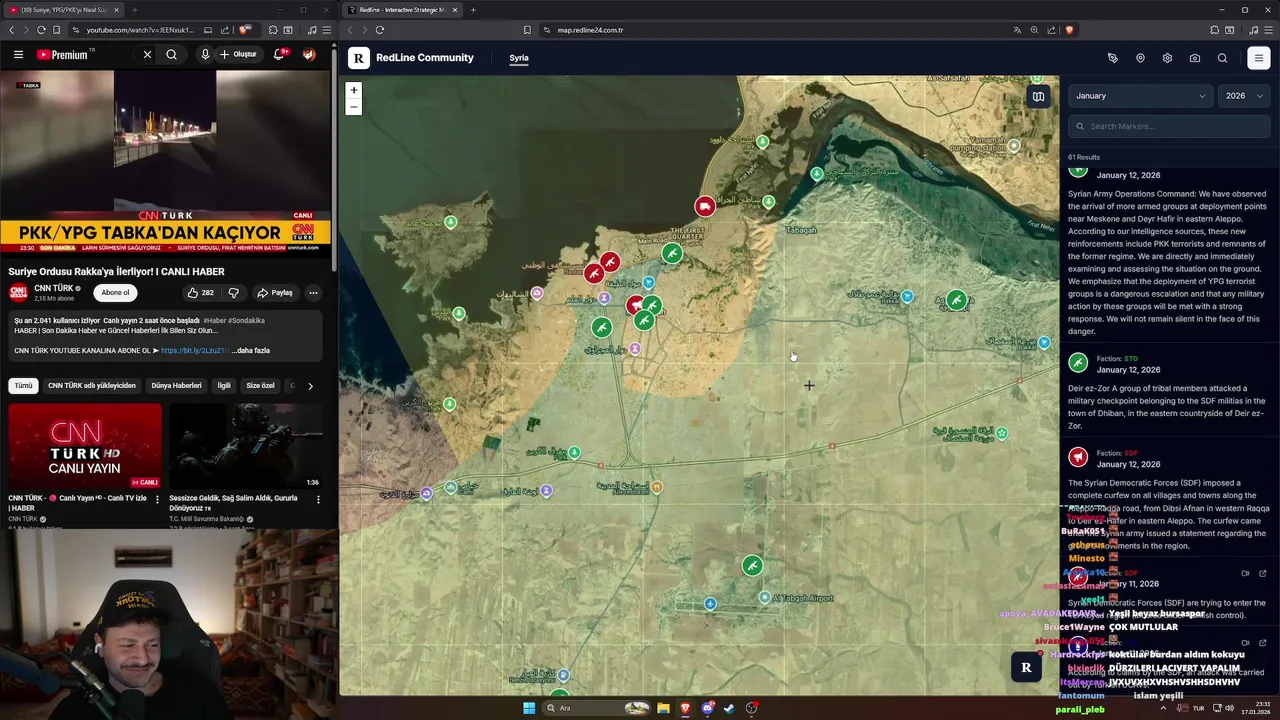Select the Tümü filter chip
Viewport: 1280px width, 720px height.
point(23,386)
